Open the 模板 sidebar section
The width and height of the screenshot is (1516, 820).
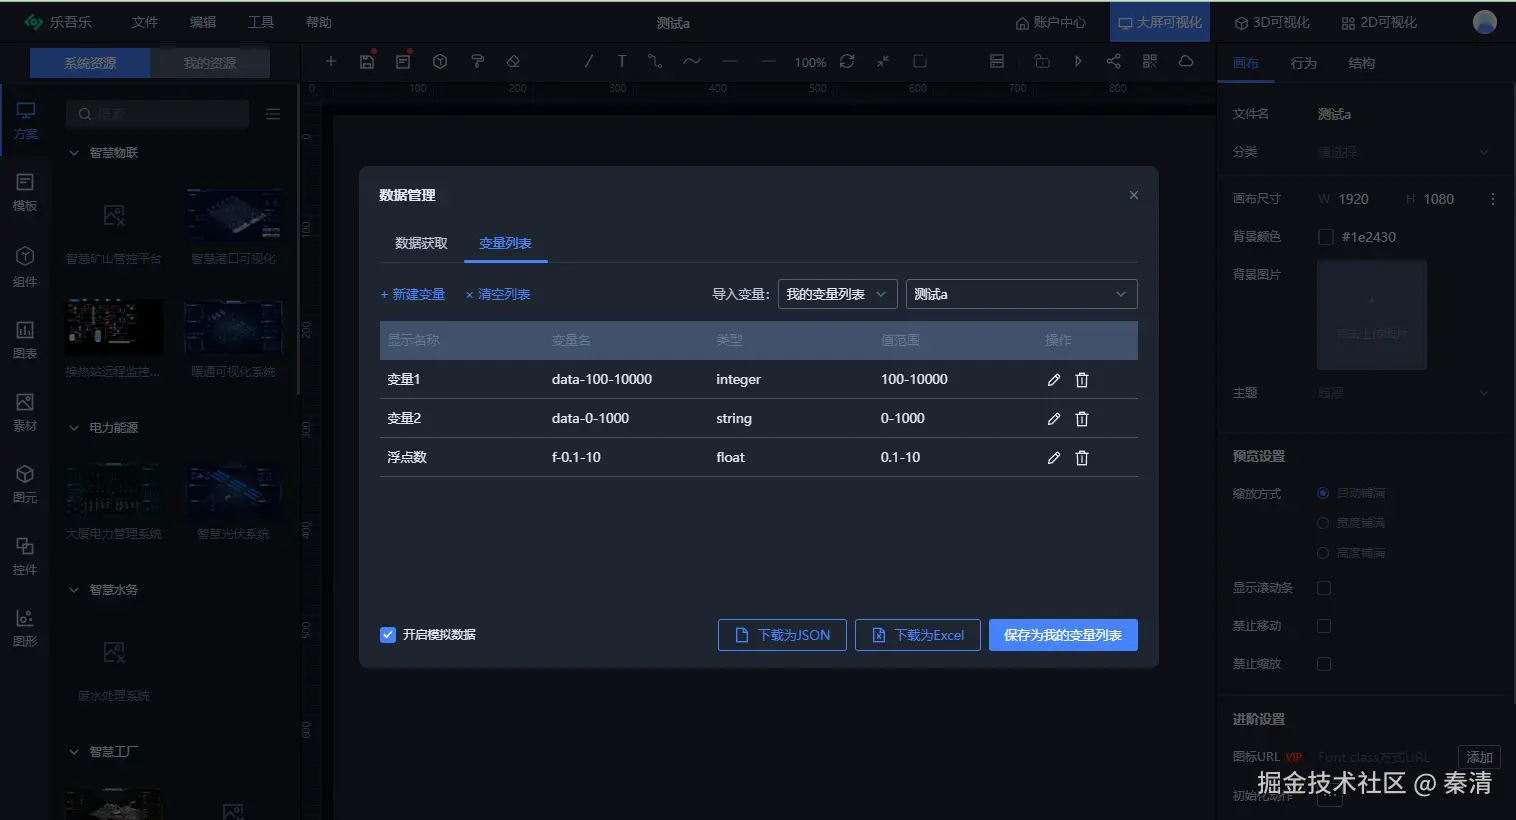tap(25, 192)
